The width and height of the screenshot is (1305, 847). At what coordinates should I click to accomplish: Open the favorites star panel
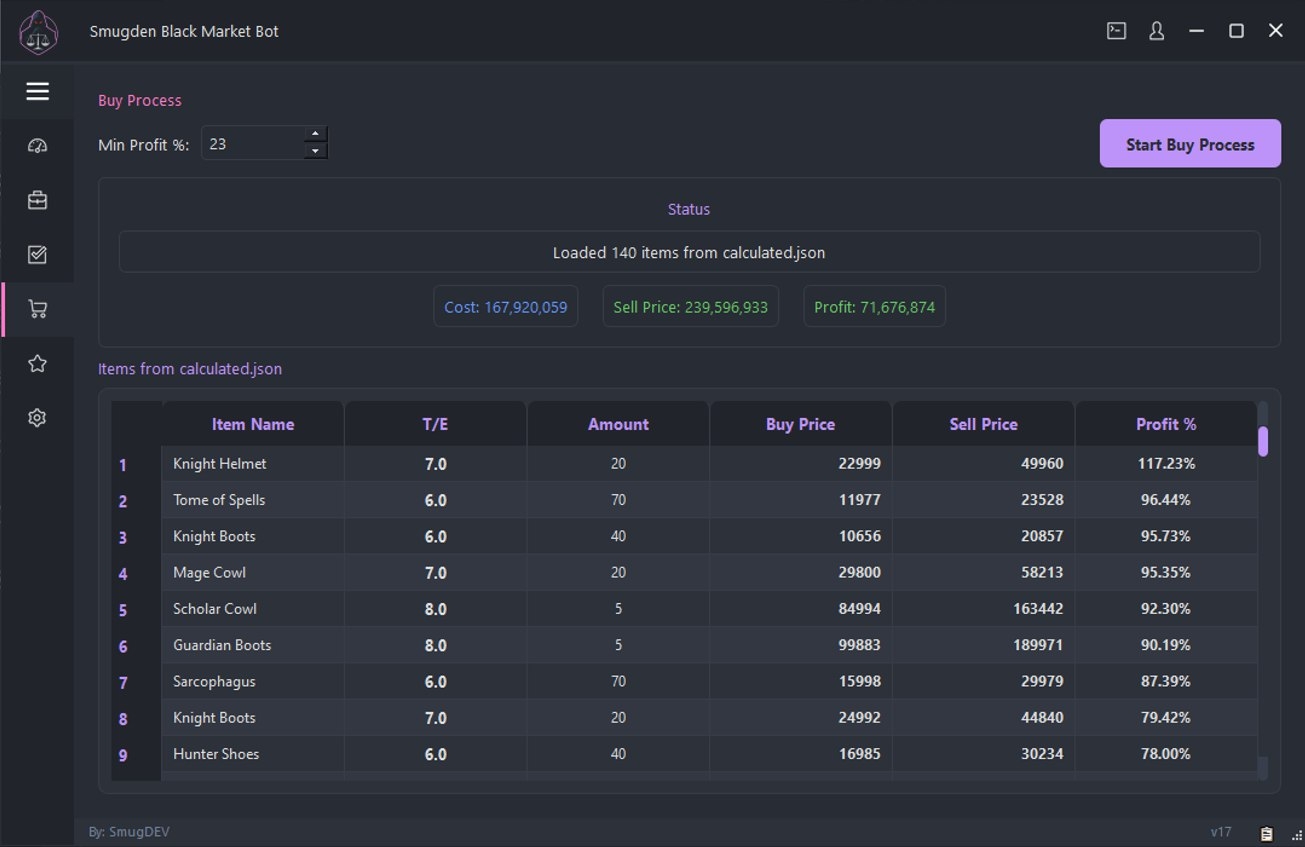tap(37, 363)
